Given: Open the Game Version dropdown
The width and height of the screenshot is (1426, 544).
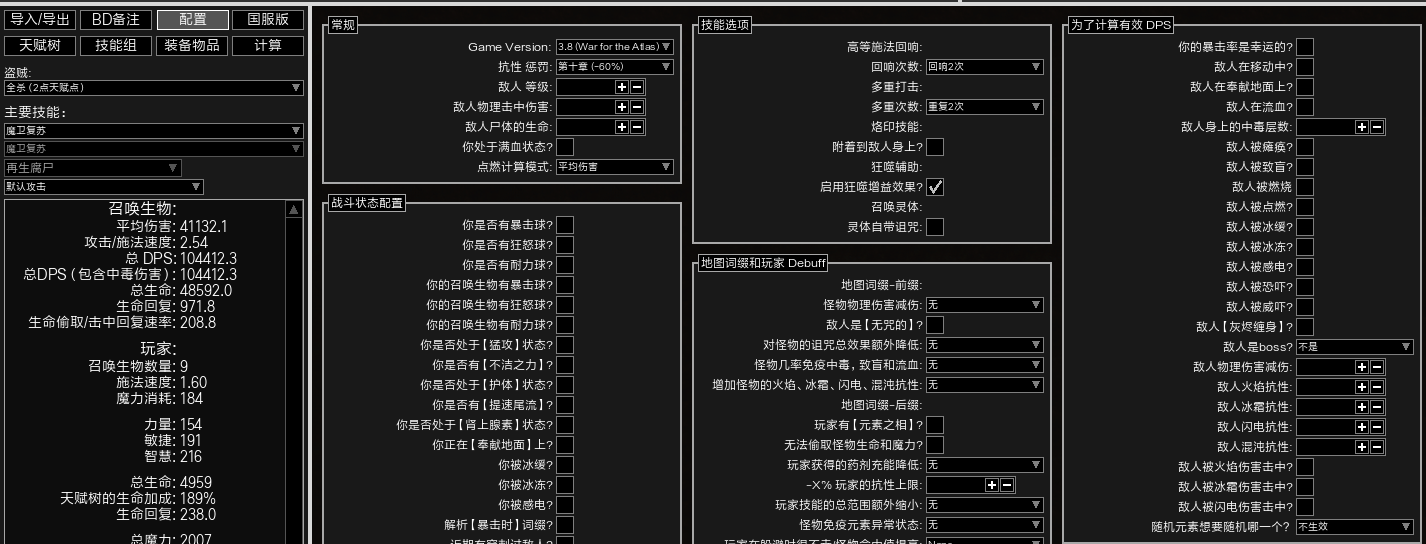Looking at the screenshot, I should (614, 47).
